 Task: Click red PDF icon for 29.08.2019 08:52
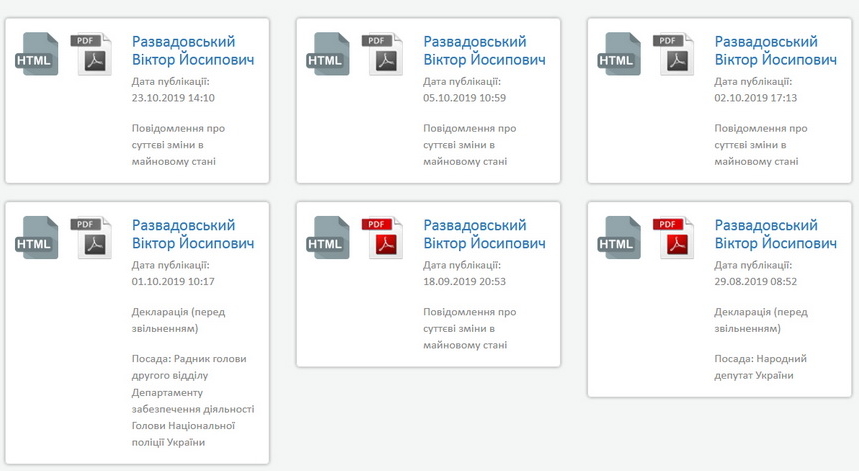coord(674,238)
